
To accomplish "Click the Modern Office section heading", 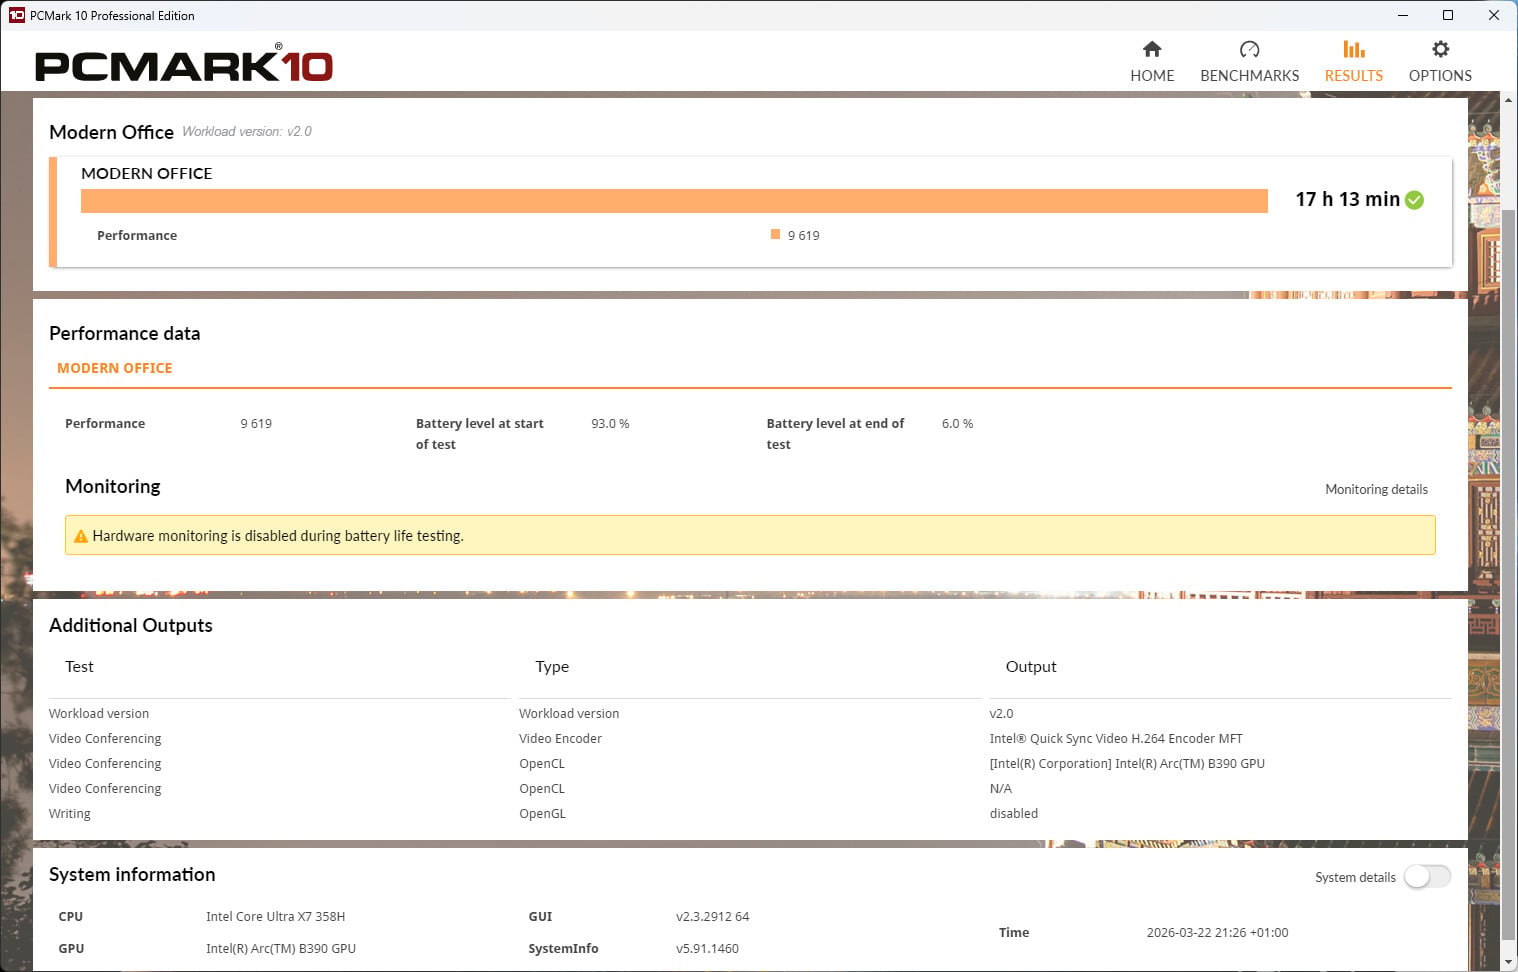I will pos(111,132).
